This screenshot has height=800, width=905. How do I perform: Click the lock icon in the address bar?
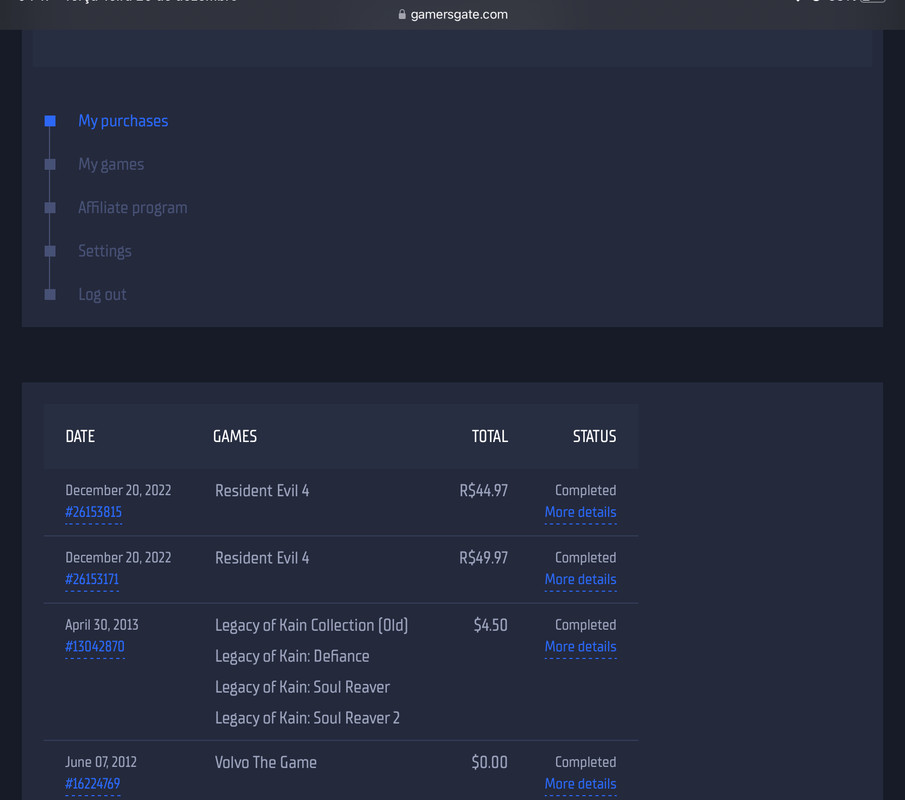click(402, 14)
